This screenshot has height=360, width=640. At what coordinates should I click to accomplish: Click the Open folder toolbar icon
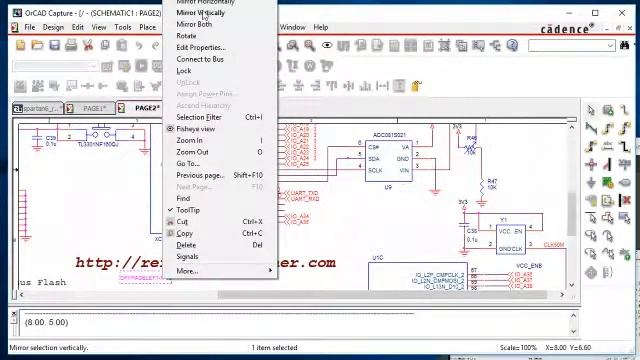pos(37,45)
